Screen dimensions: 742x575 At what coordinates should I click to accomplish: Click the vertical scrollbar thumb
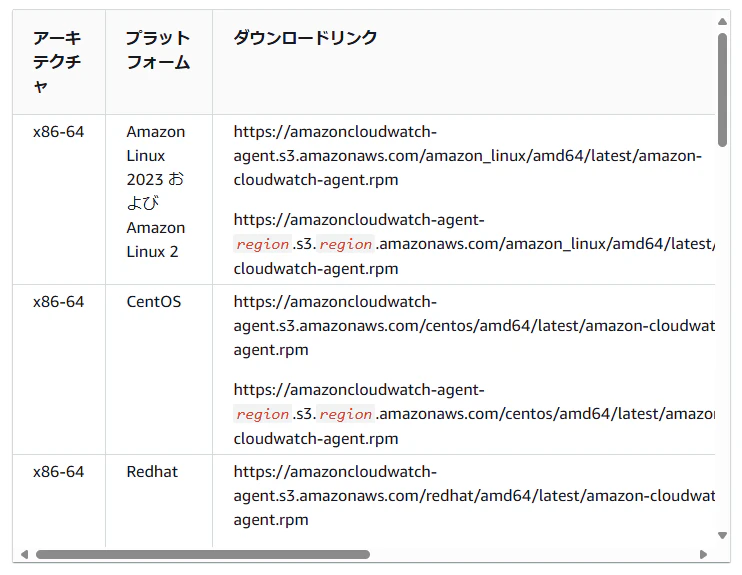722,90
